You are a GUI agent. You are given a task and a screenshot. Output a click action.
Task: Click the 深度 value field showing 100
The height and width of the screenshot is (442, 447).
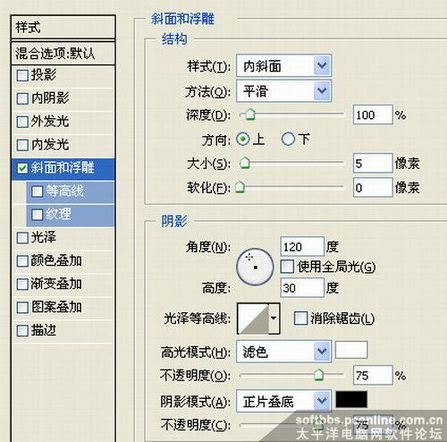tap(373, 115)
